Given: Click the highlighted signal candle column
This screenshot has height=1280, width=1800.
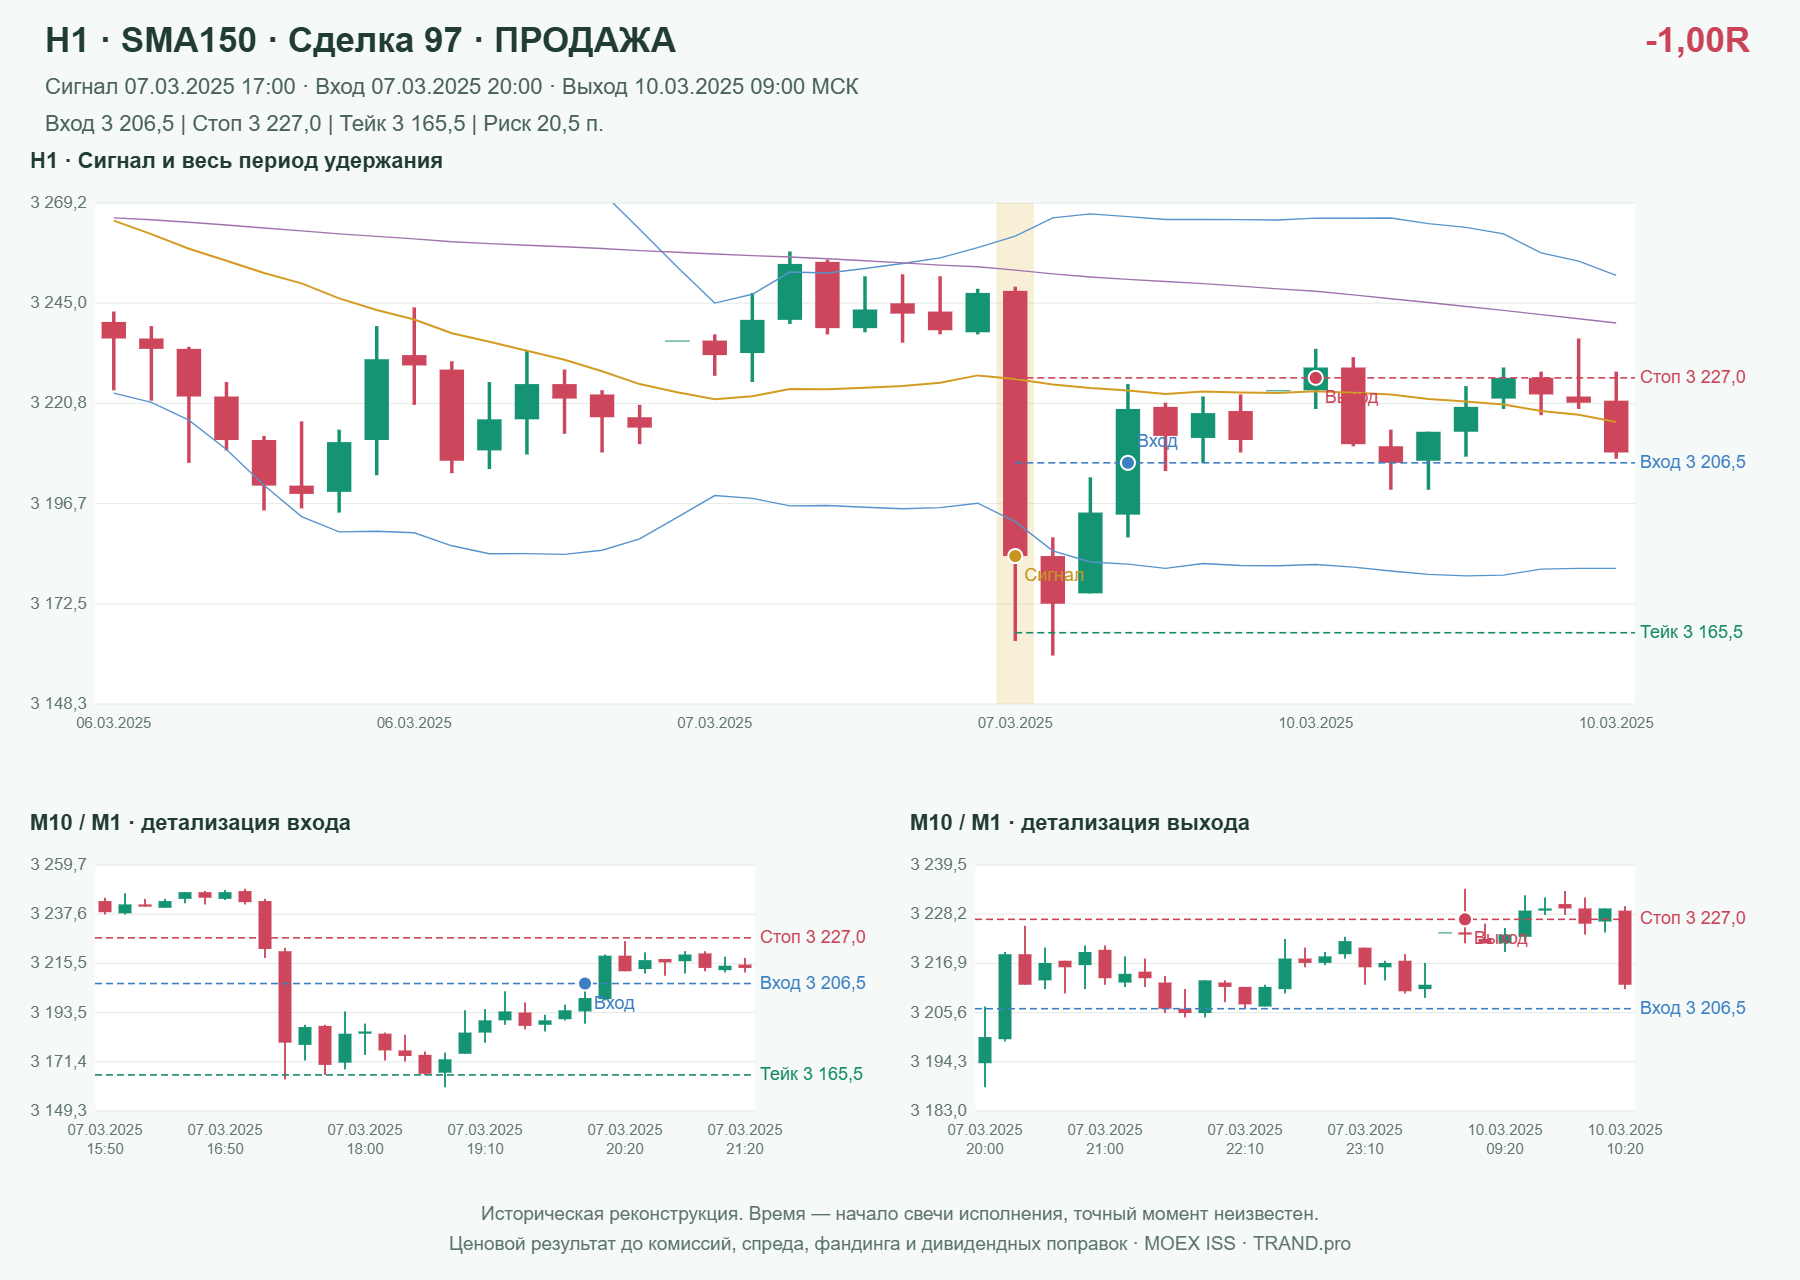Looking at the screenshot, I should [x=1015, y=453].
